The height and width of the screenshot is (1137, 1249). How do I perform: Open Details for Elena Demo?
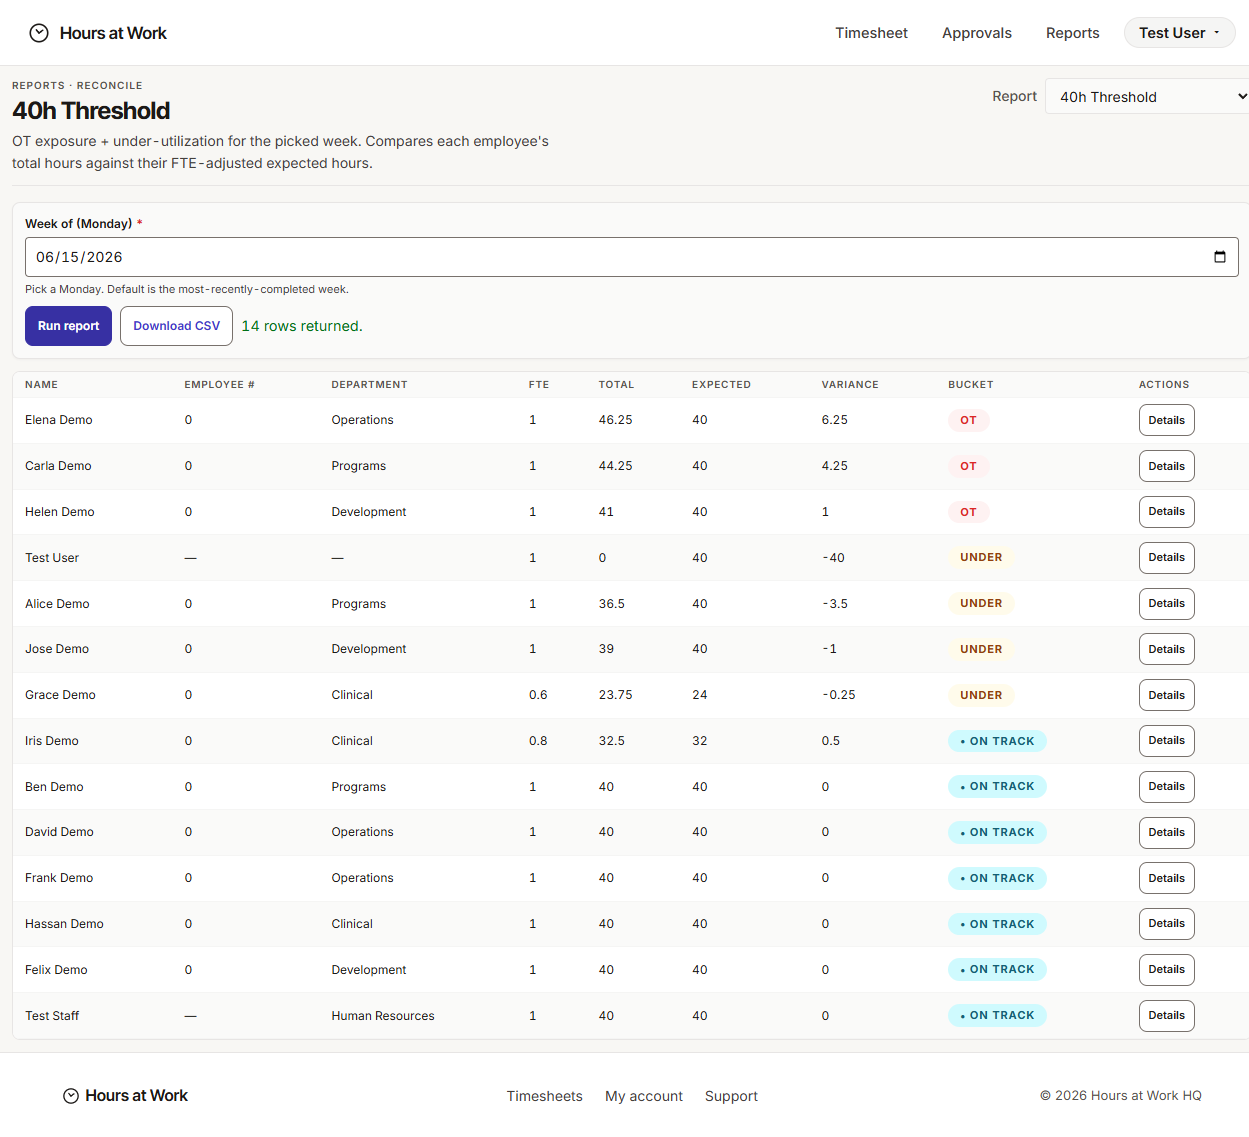point(1166,420)
